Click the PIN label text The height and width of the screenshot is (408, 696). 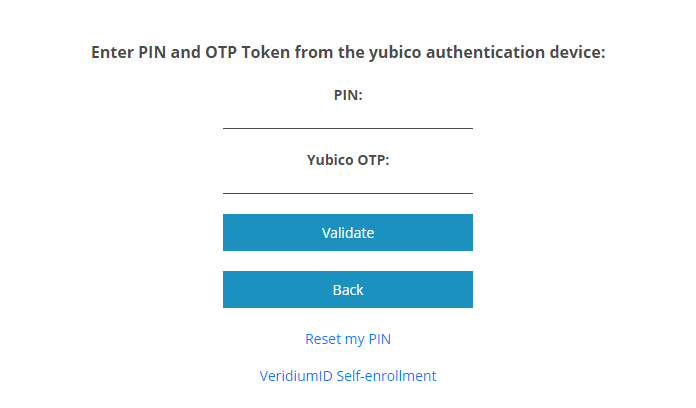(347, 95)
